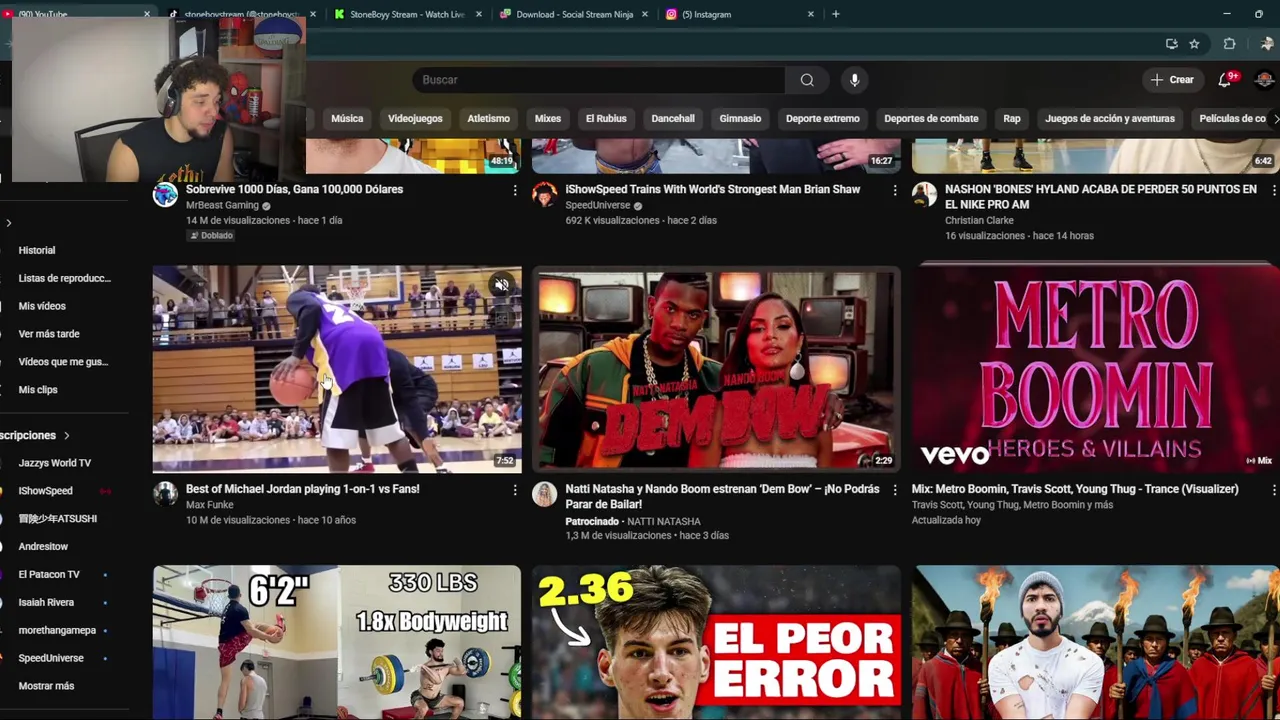Open MrBeast Gaming channel avatar
1280x720 pixels.
(165, 194)
